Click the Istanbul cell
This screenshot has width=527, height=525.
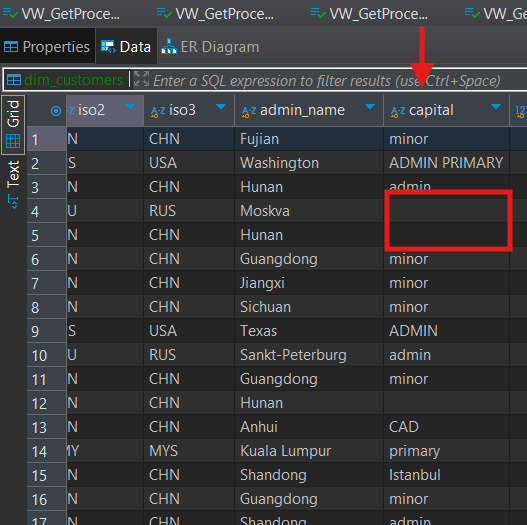446,475
